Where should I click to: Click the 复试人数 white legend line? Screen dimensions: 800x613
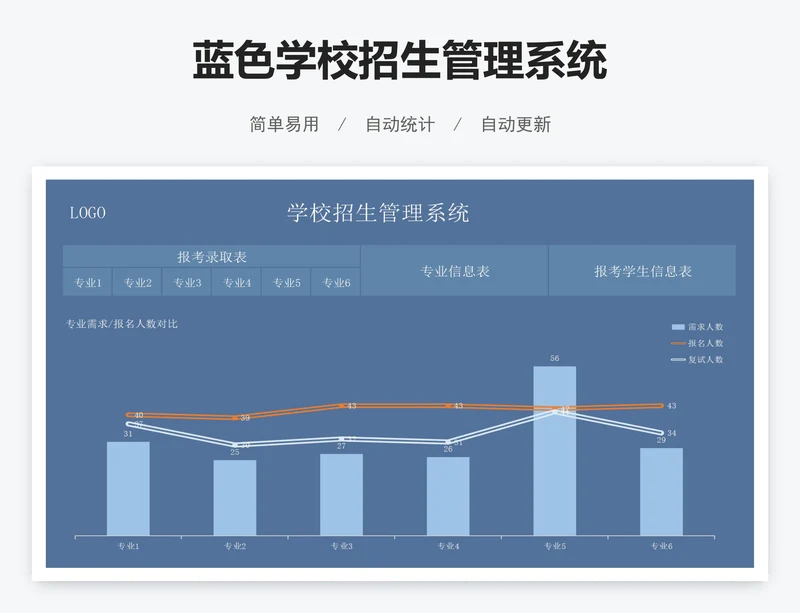678,359
